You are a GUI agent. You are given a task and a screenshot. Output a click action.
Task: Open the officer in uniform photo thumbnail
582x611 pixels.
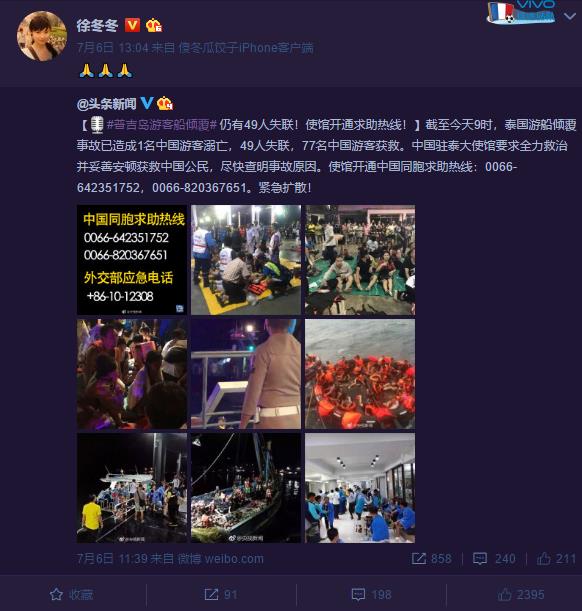click(246, 374)
